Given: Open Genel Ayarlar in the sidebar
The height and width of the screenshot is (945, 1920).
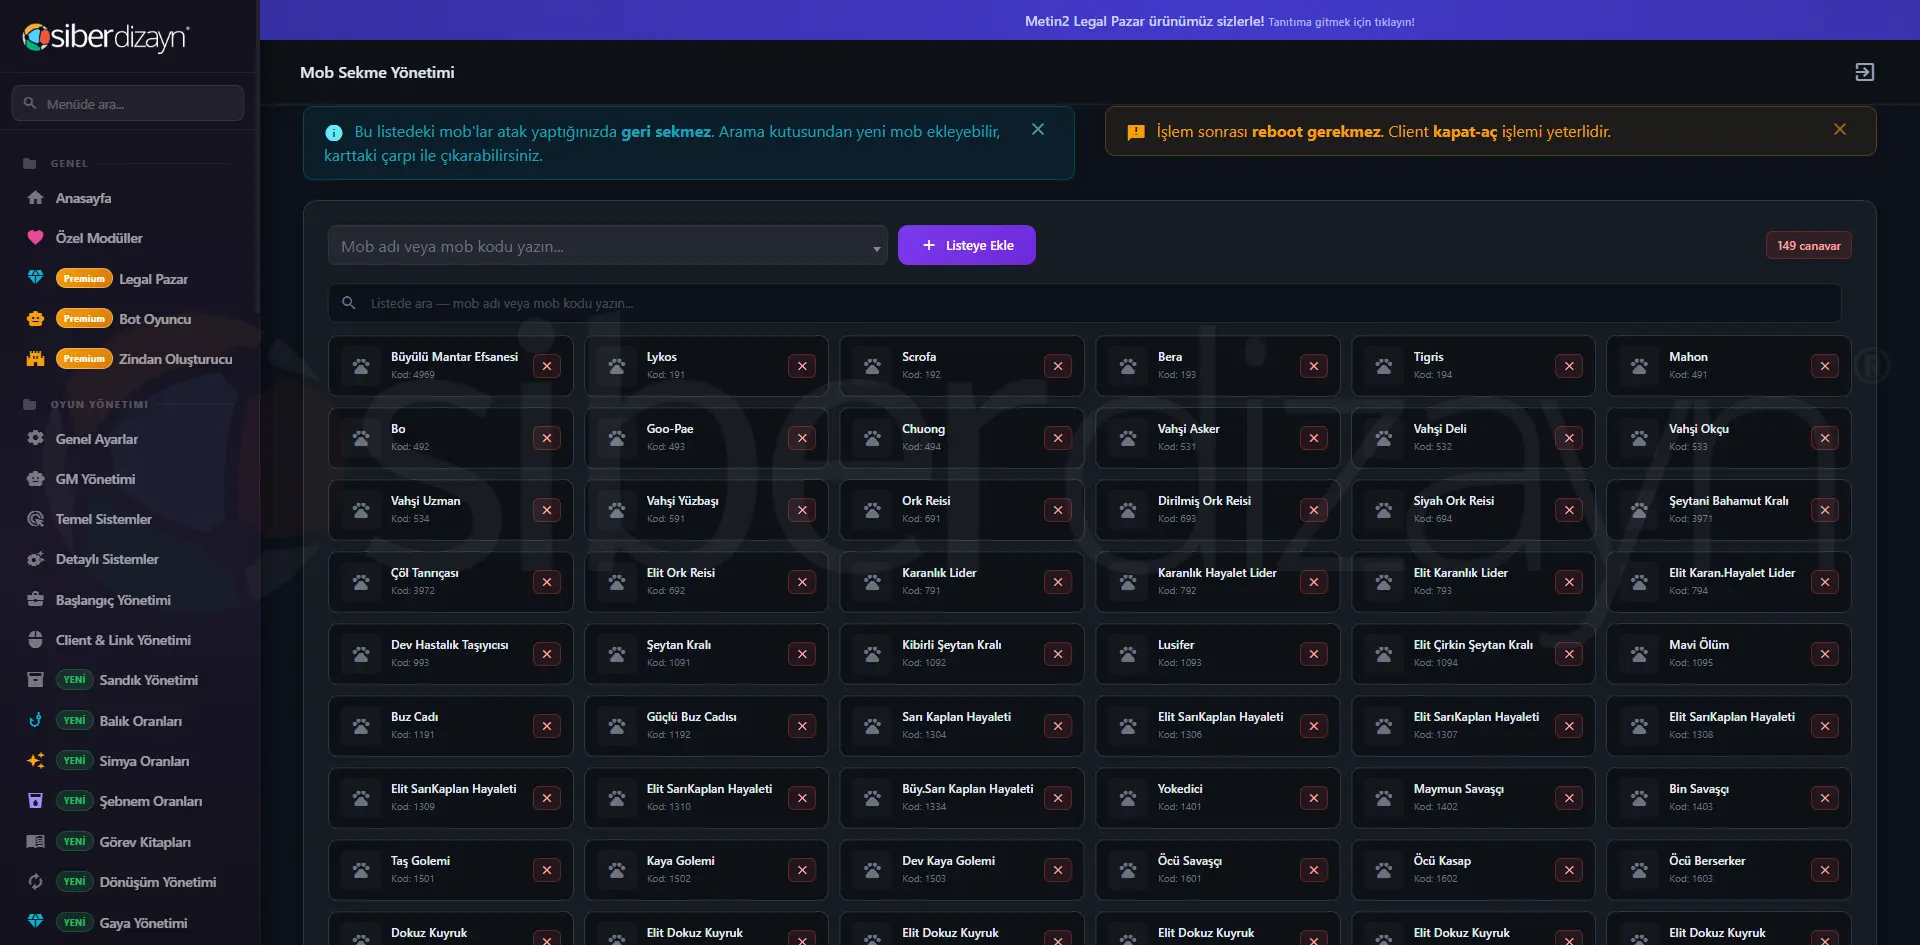Looking at the screenshot, I should click(97, 439).
